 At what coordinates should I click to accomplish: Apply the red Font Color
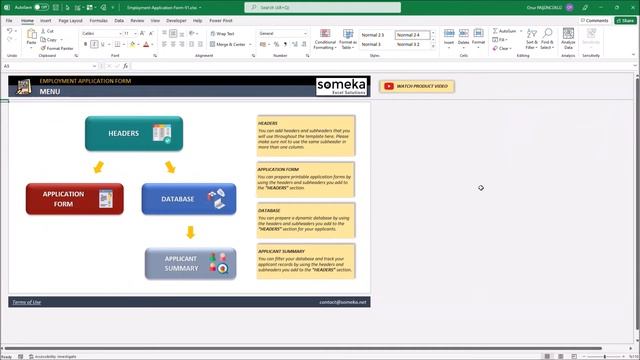click(x=146, y=44)
